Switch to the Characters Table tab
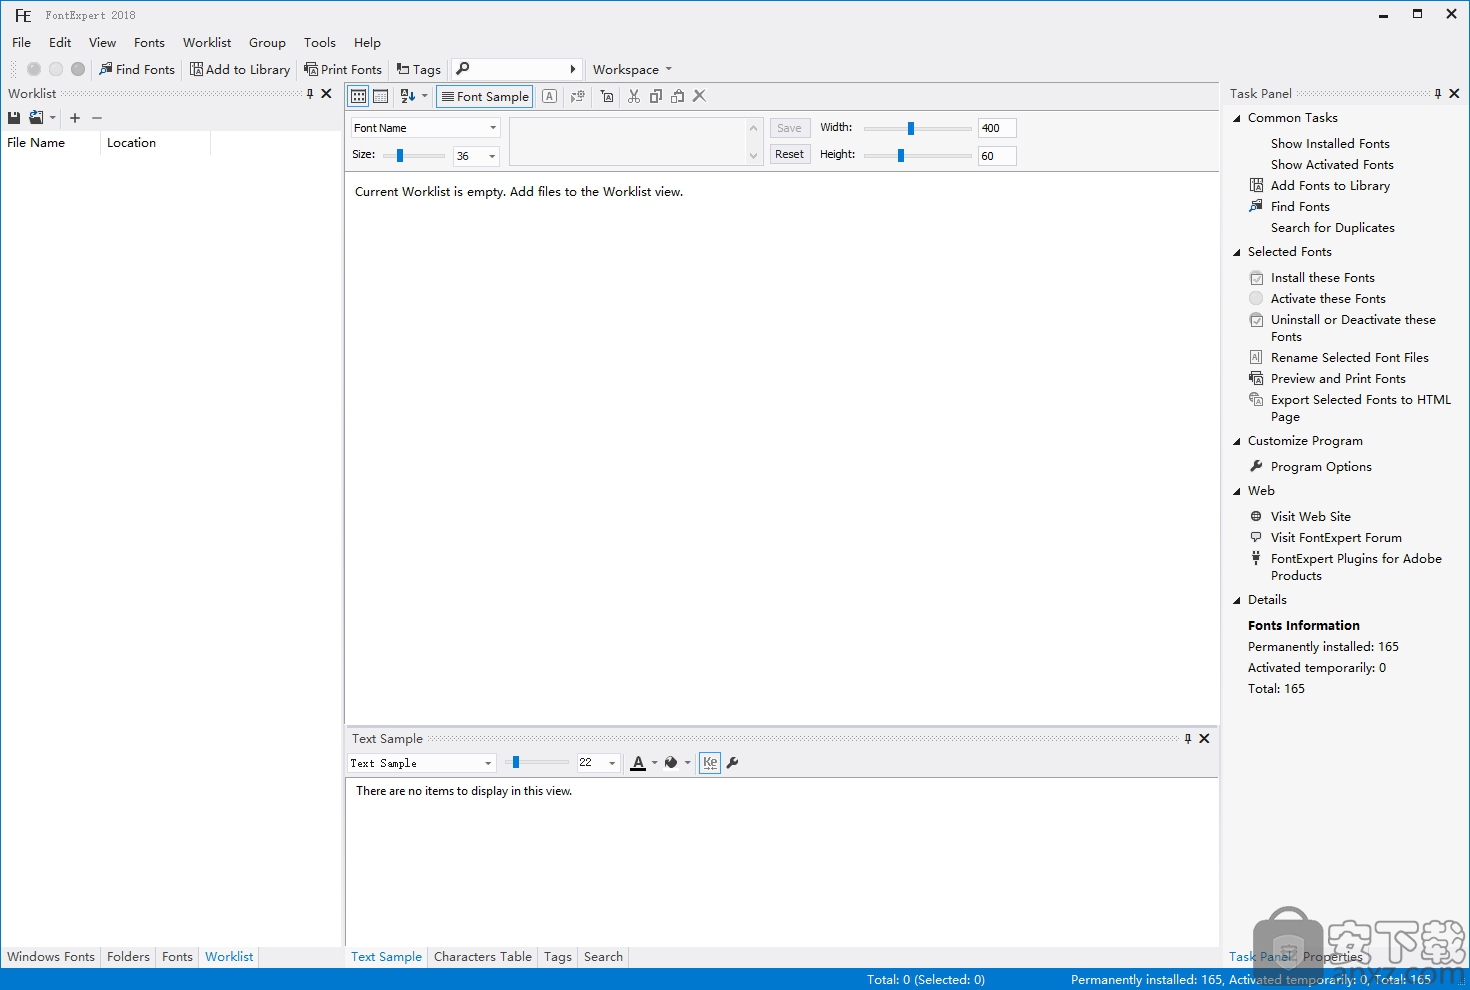Screen dimensions: 1470x990 [483, 957]
